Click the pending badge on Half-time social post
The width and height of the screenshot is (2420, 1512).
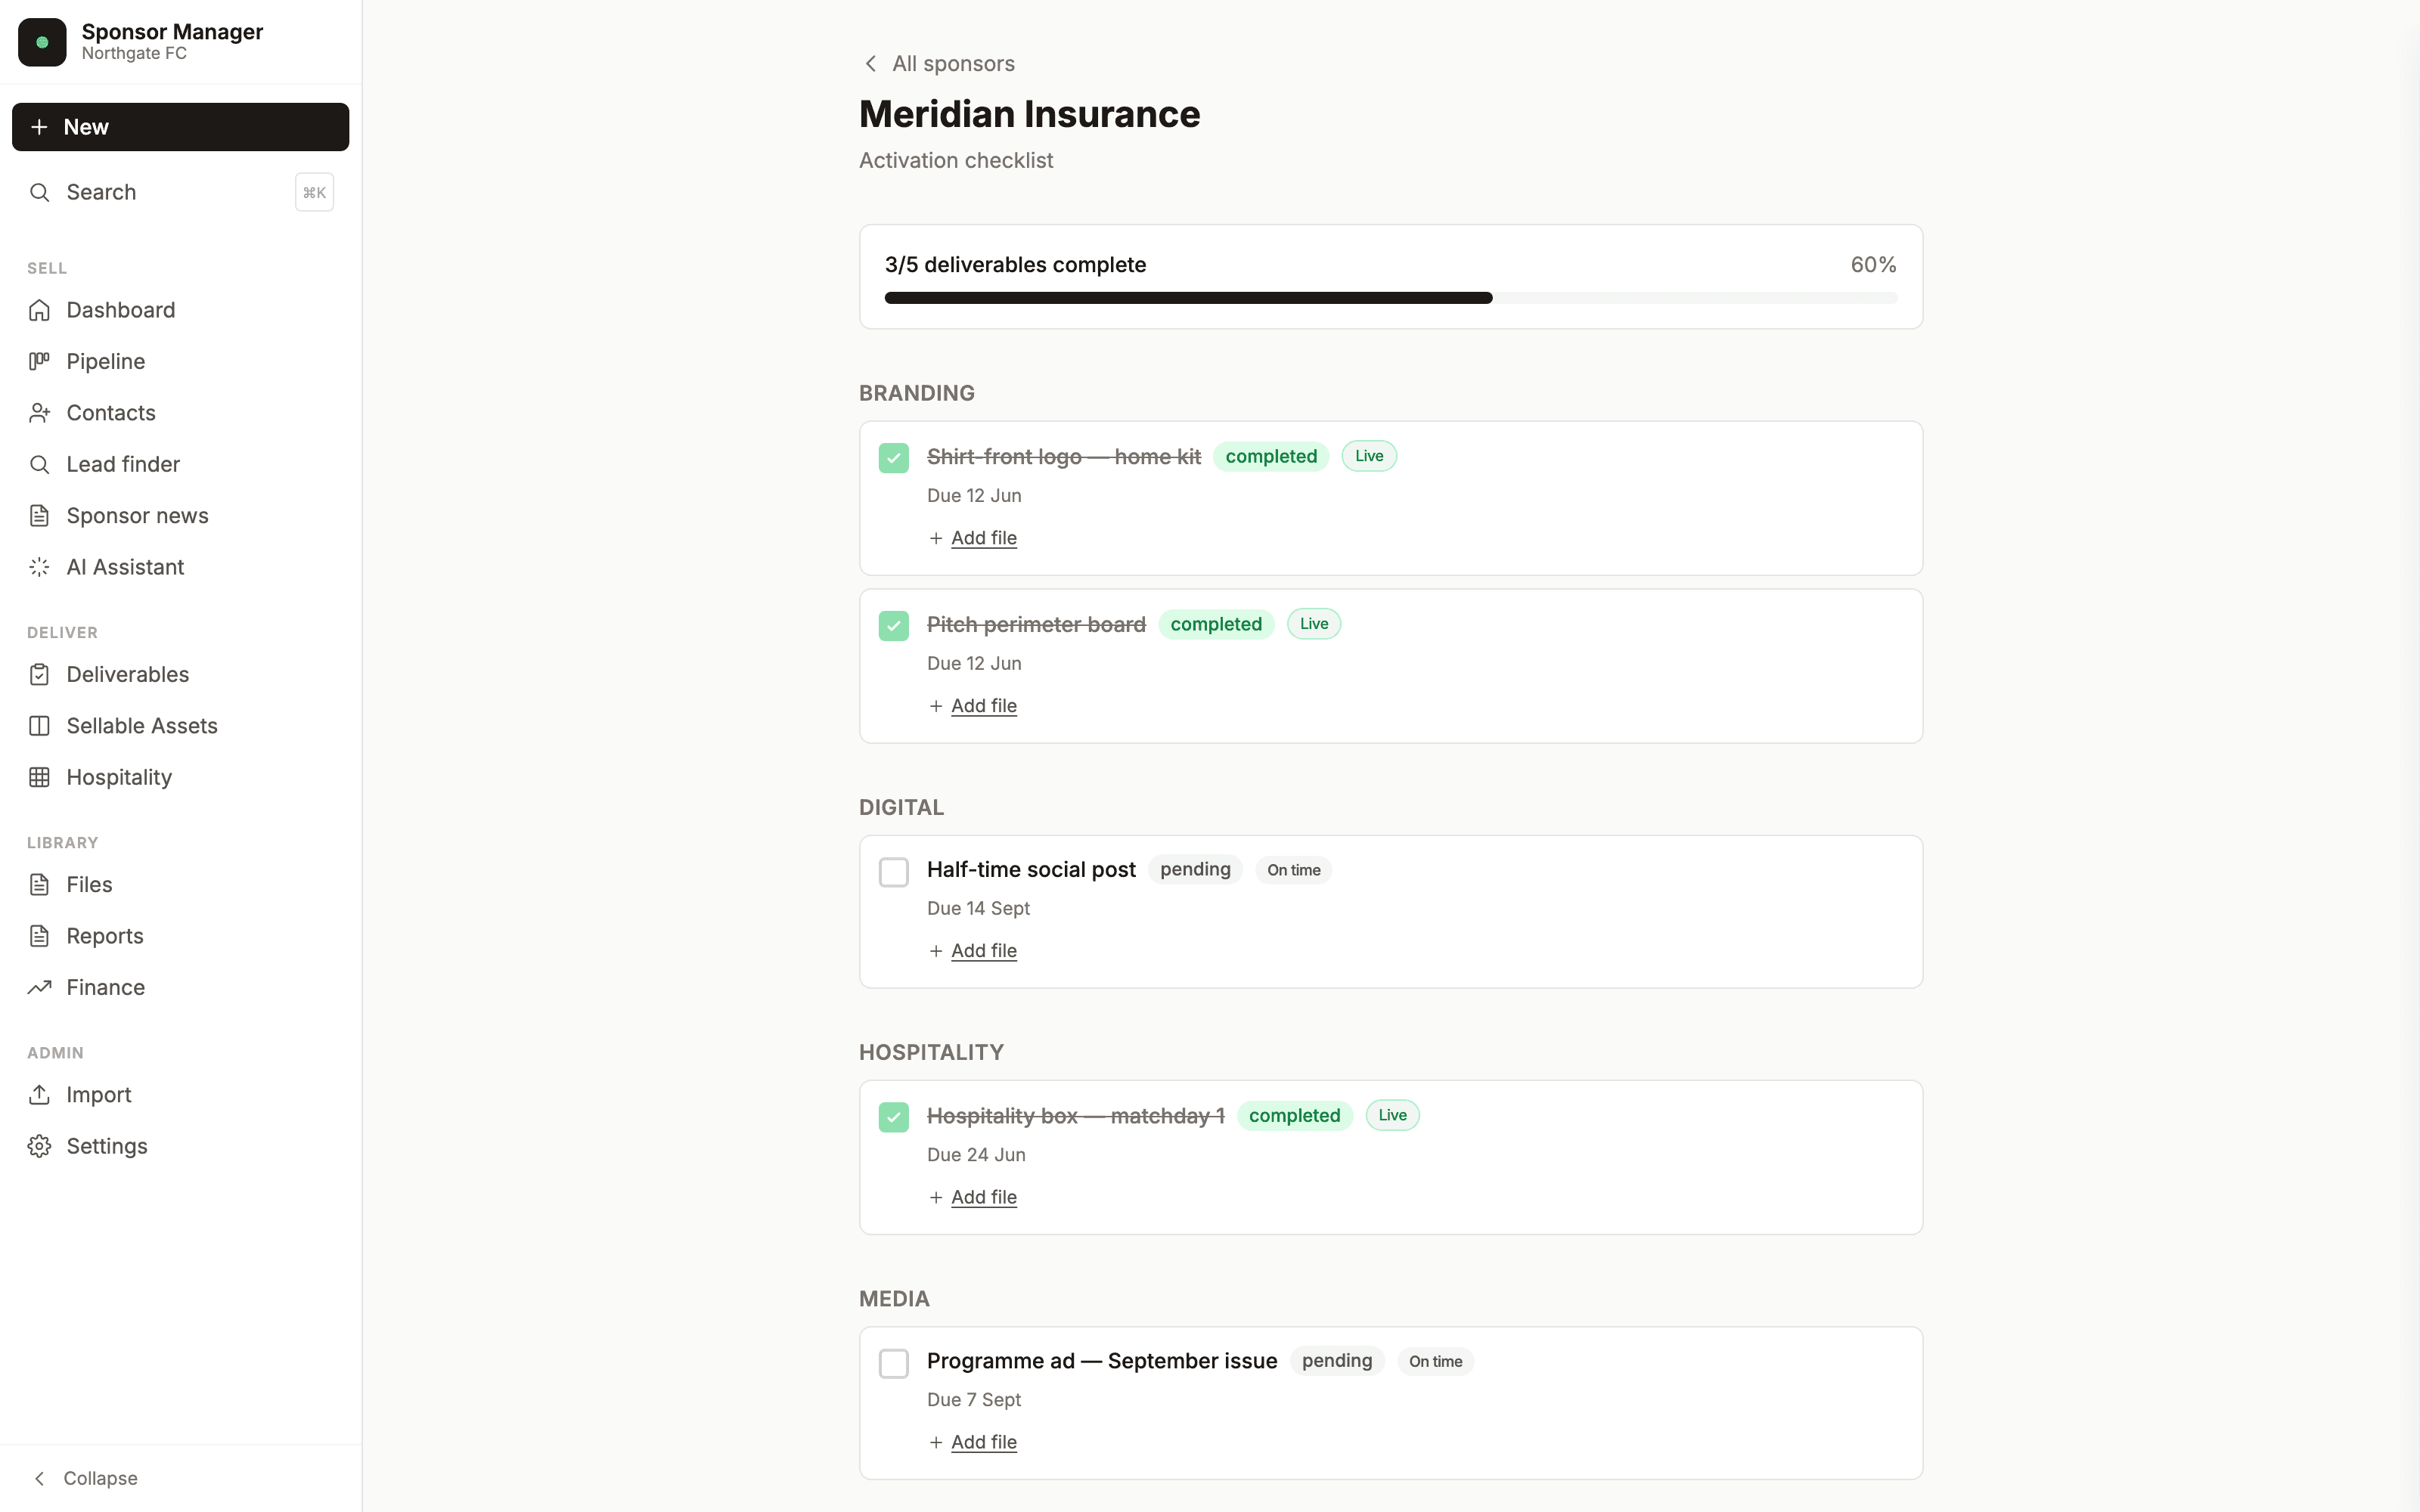click(x=1195, y=870)
